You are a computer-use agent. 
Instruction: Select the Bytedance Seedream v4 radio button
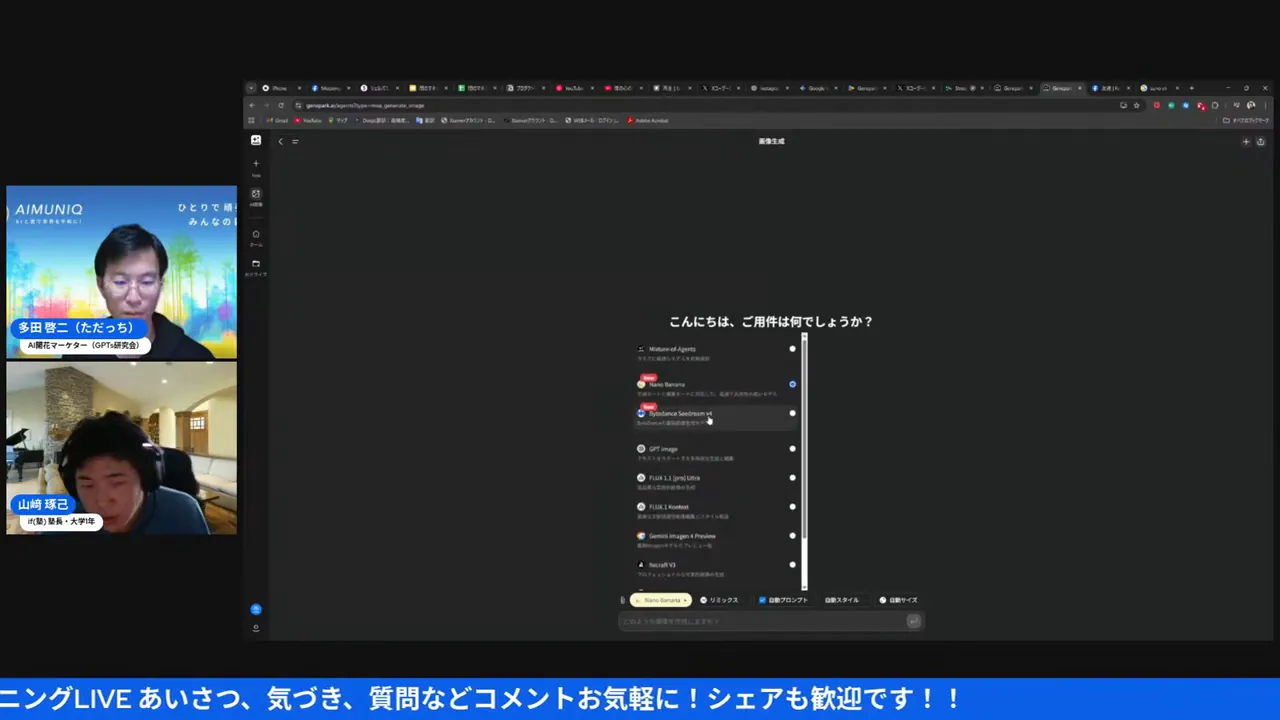(792, 413)
